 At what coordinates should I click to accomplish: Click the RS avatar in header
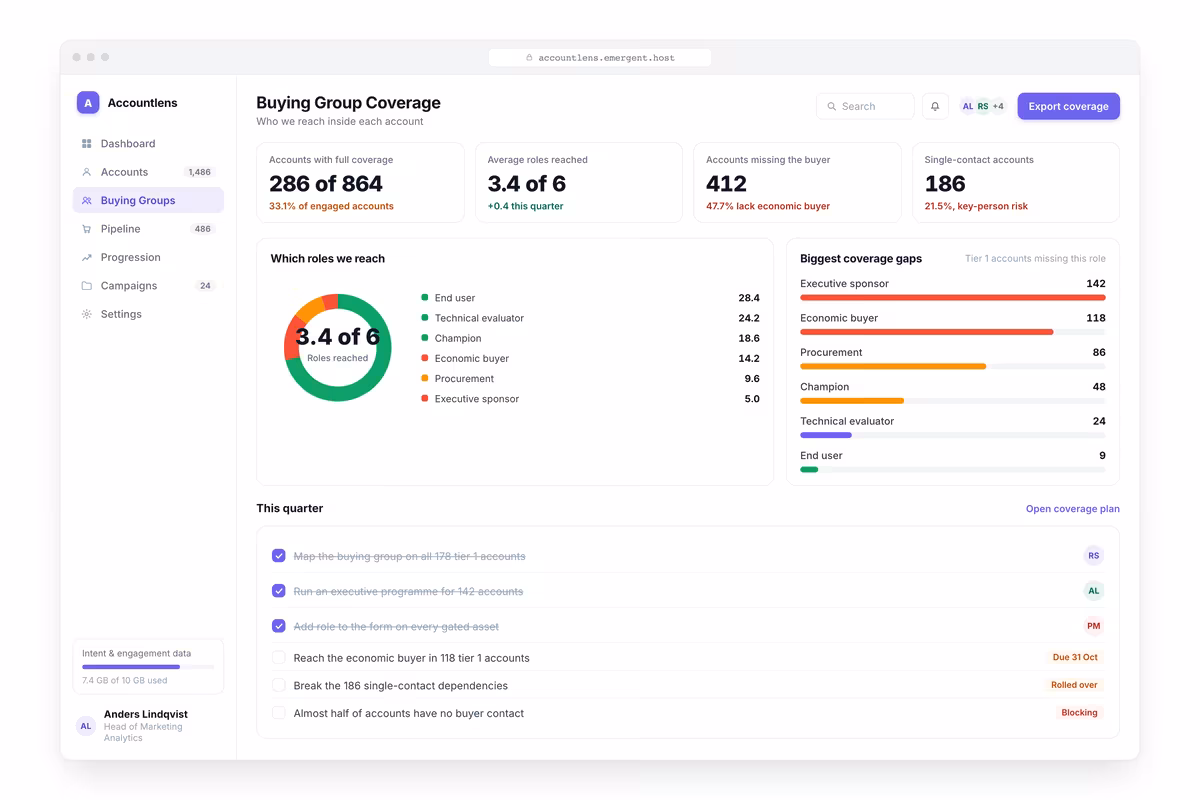tap(983, 106)
